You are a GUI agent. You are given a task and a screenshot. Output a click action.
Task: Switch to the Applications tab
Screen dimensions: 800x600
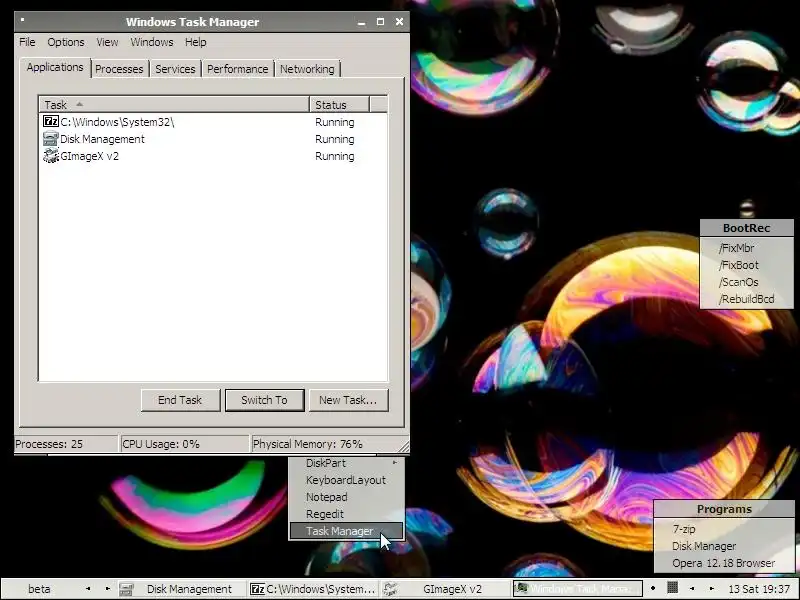point(55,67)
